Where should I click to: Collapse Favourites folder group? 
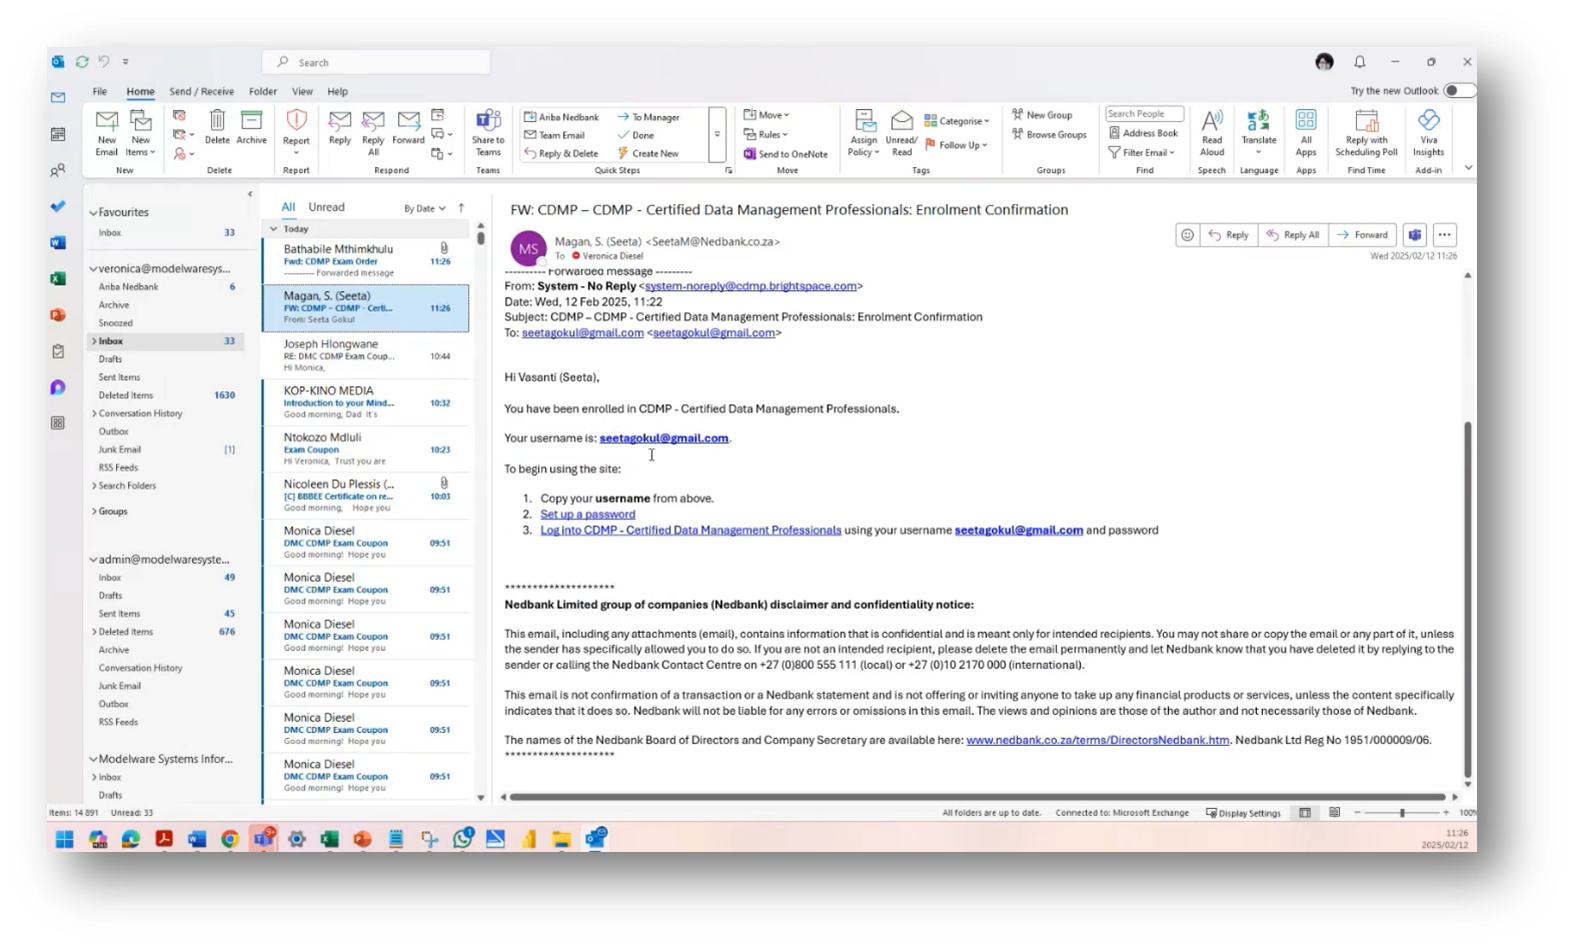tap(93, 213)
